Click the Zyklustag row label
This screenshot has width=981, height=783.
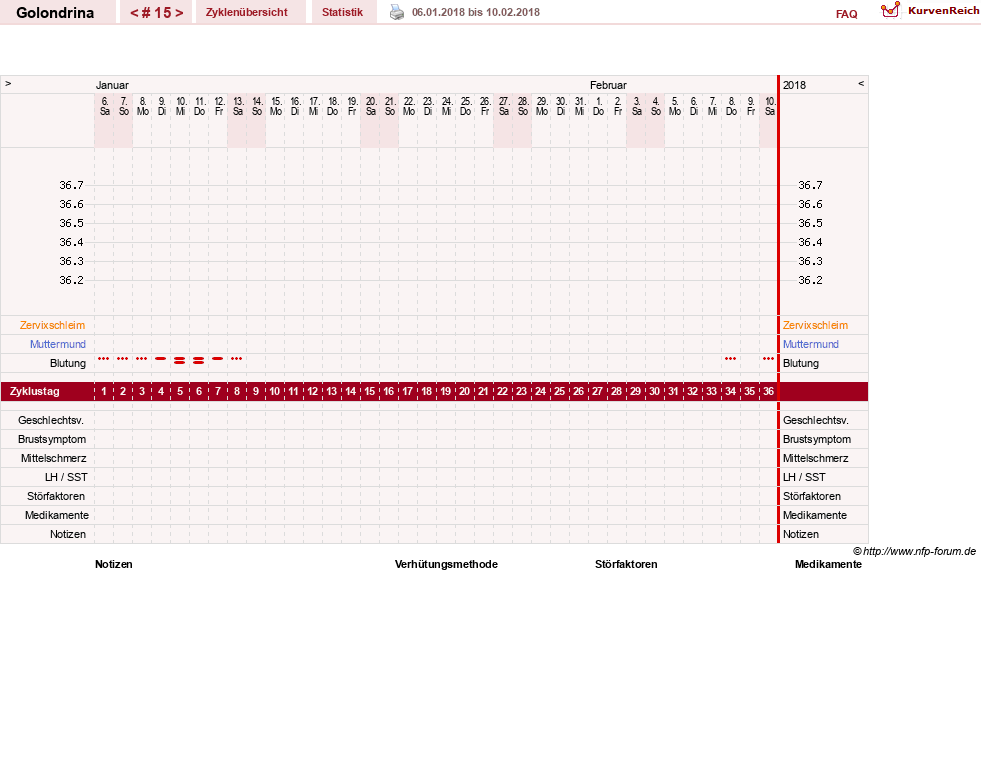34,392
